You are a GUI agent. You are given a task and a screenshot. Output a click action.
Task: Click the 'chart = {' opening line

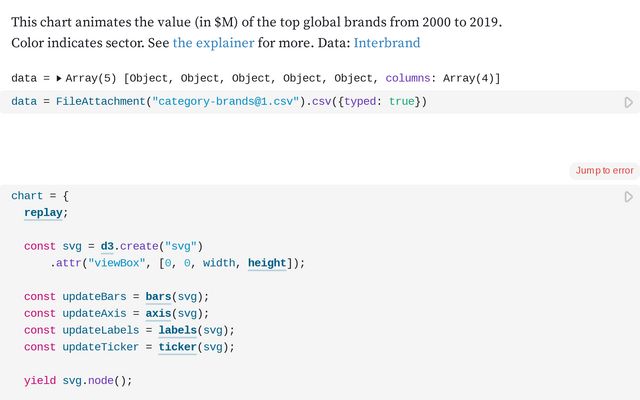(40, 195)
